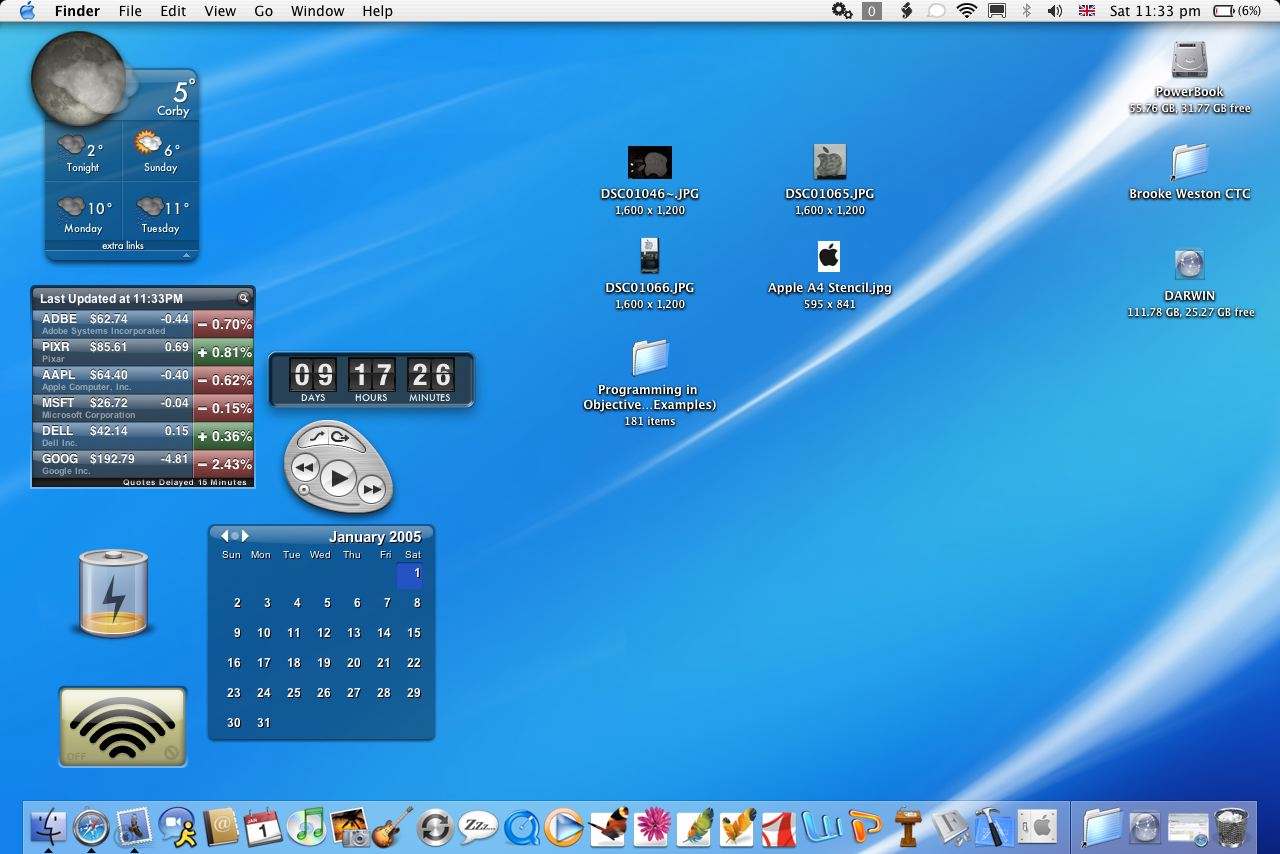Screen dimensions: 1280x854
Task: Open the British flag input menu
Action: pos(1086,11)
